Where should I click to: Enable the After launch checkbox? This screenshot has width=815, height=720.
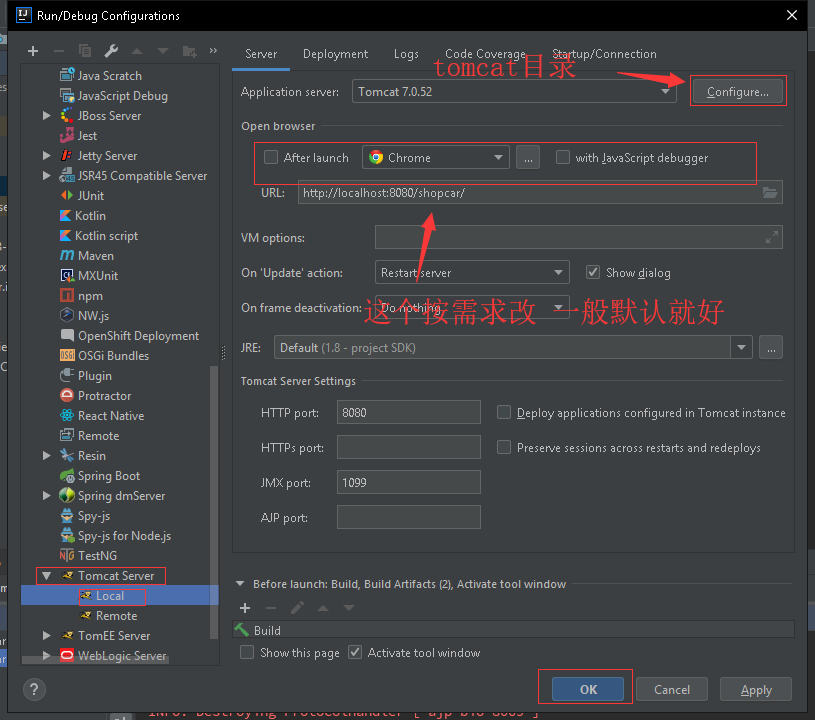(271, 157)
